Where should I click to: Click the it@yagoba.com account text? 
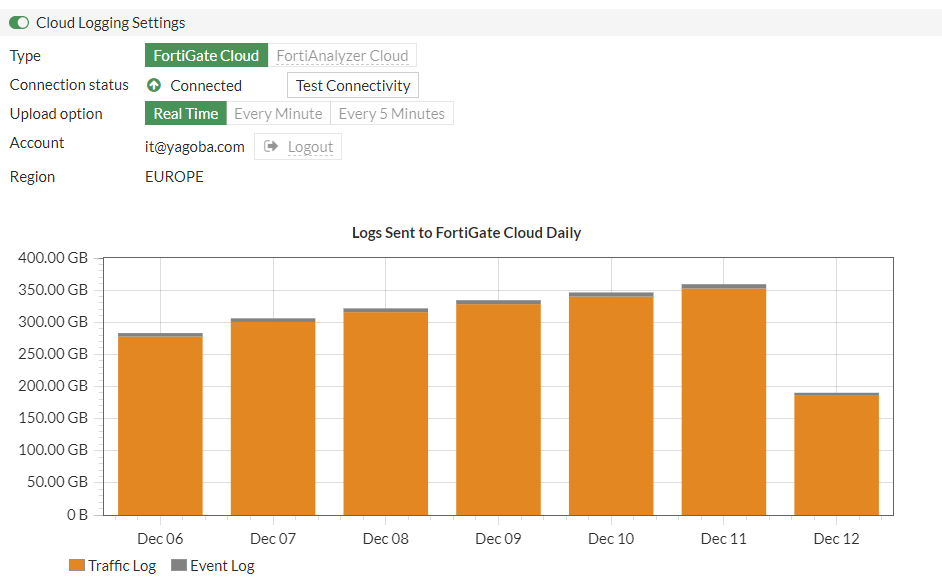coord(195,147)
